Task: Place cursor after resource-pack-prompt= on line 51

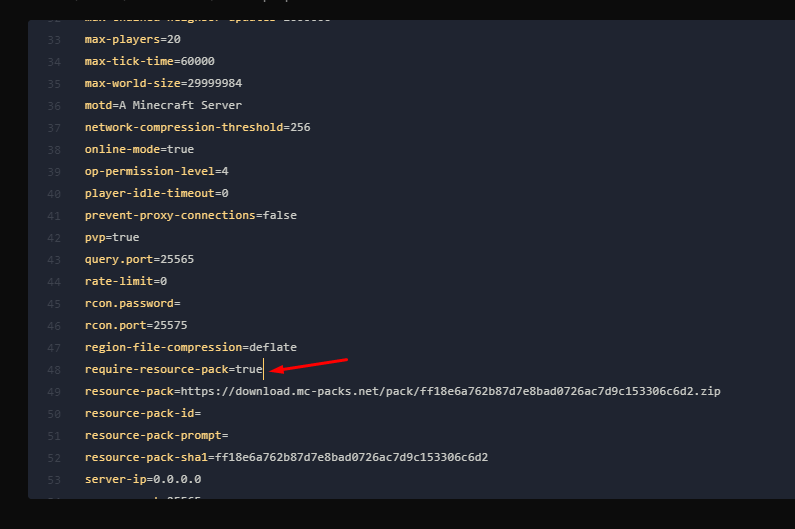Action: pos(229,435)
